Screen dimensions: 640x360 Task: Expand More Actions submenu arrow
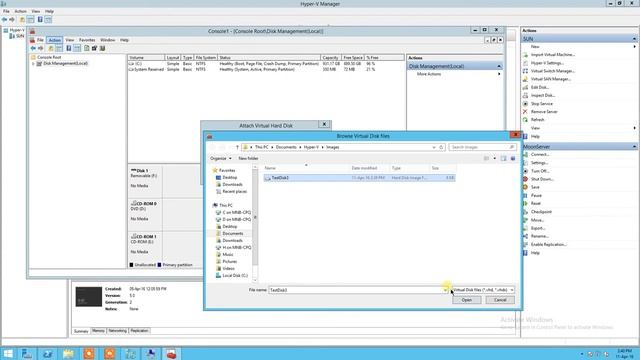point(499,74)
